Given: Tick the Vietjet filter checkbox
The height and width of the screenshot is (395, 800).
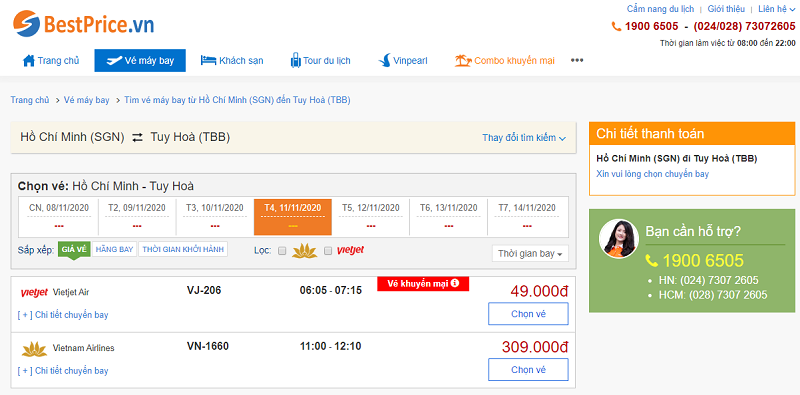Looking at the screenshot, I should (x=328, y=251).
